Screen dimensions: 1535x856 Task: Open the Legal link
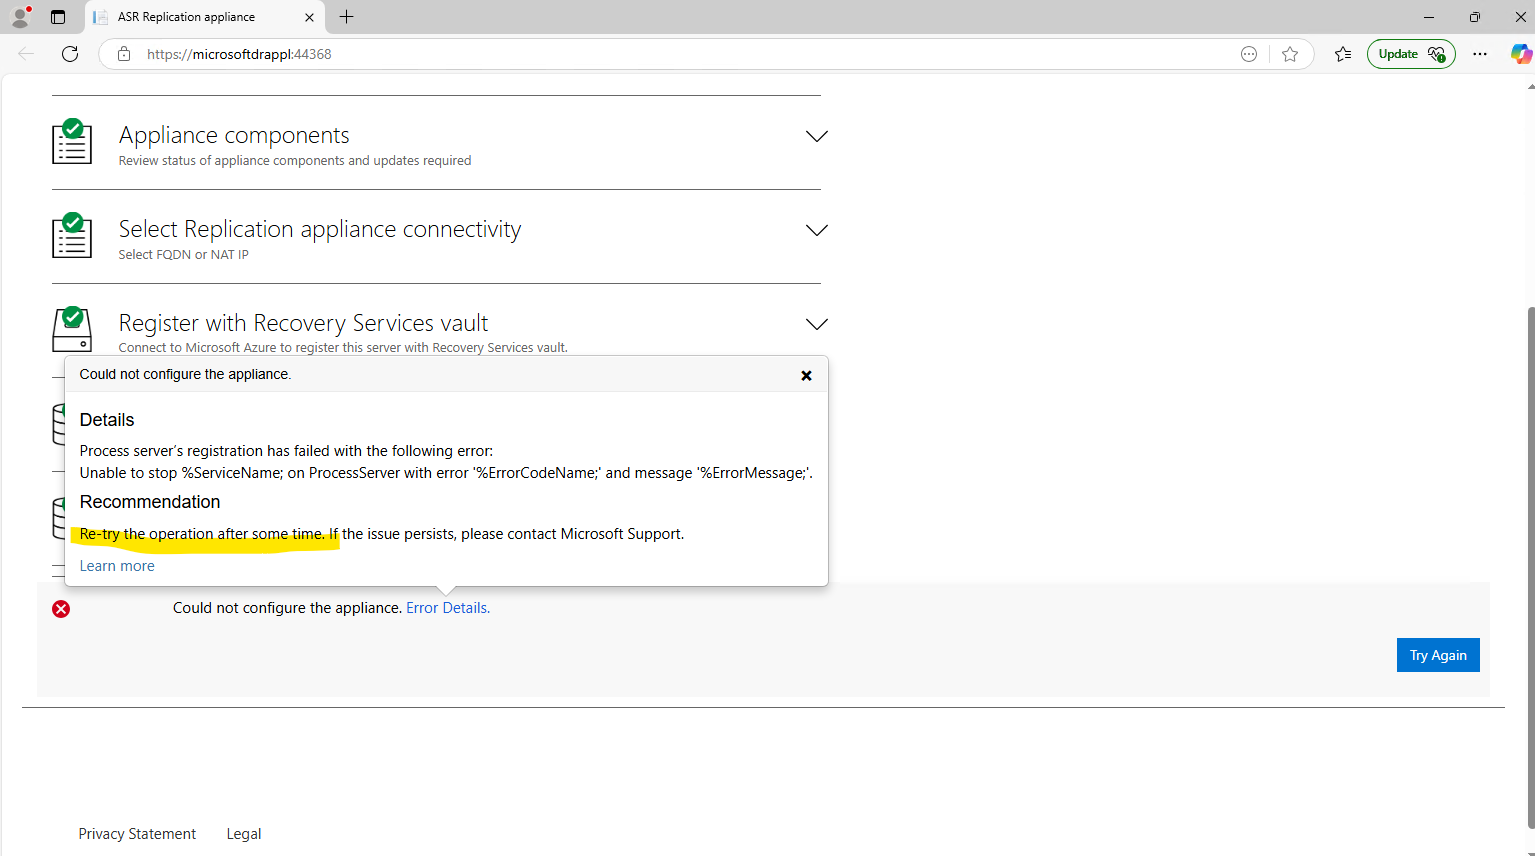click(244, 834)
